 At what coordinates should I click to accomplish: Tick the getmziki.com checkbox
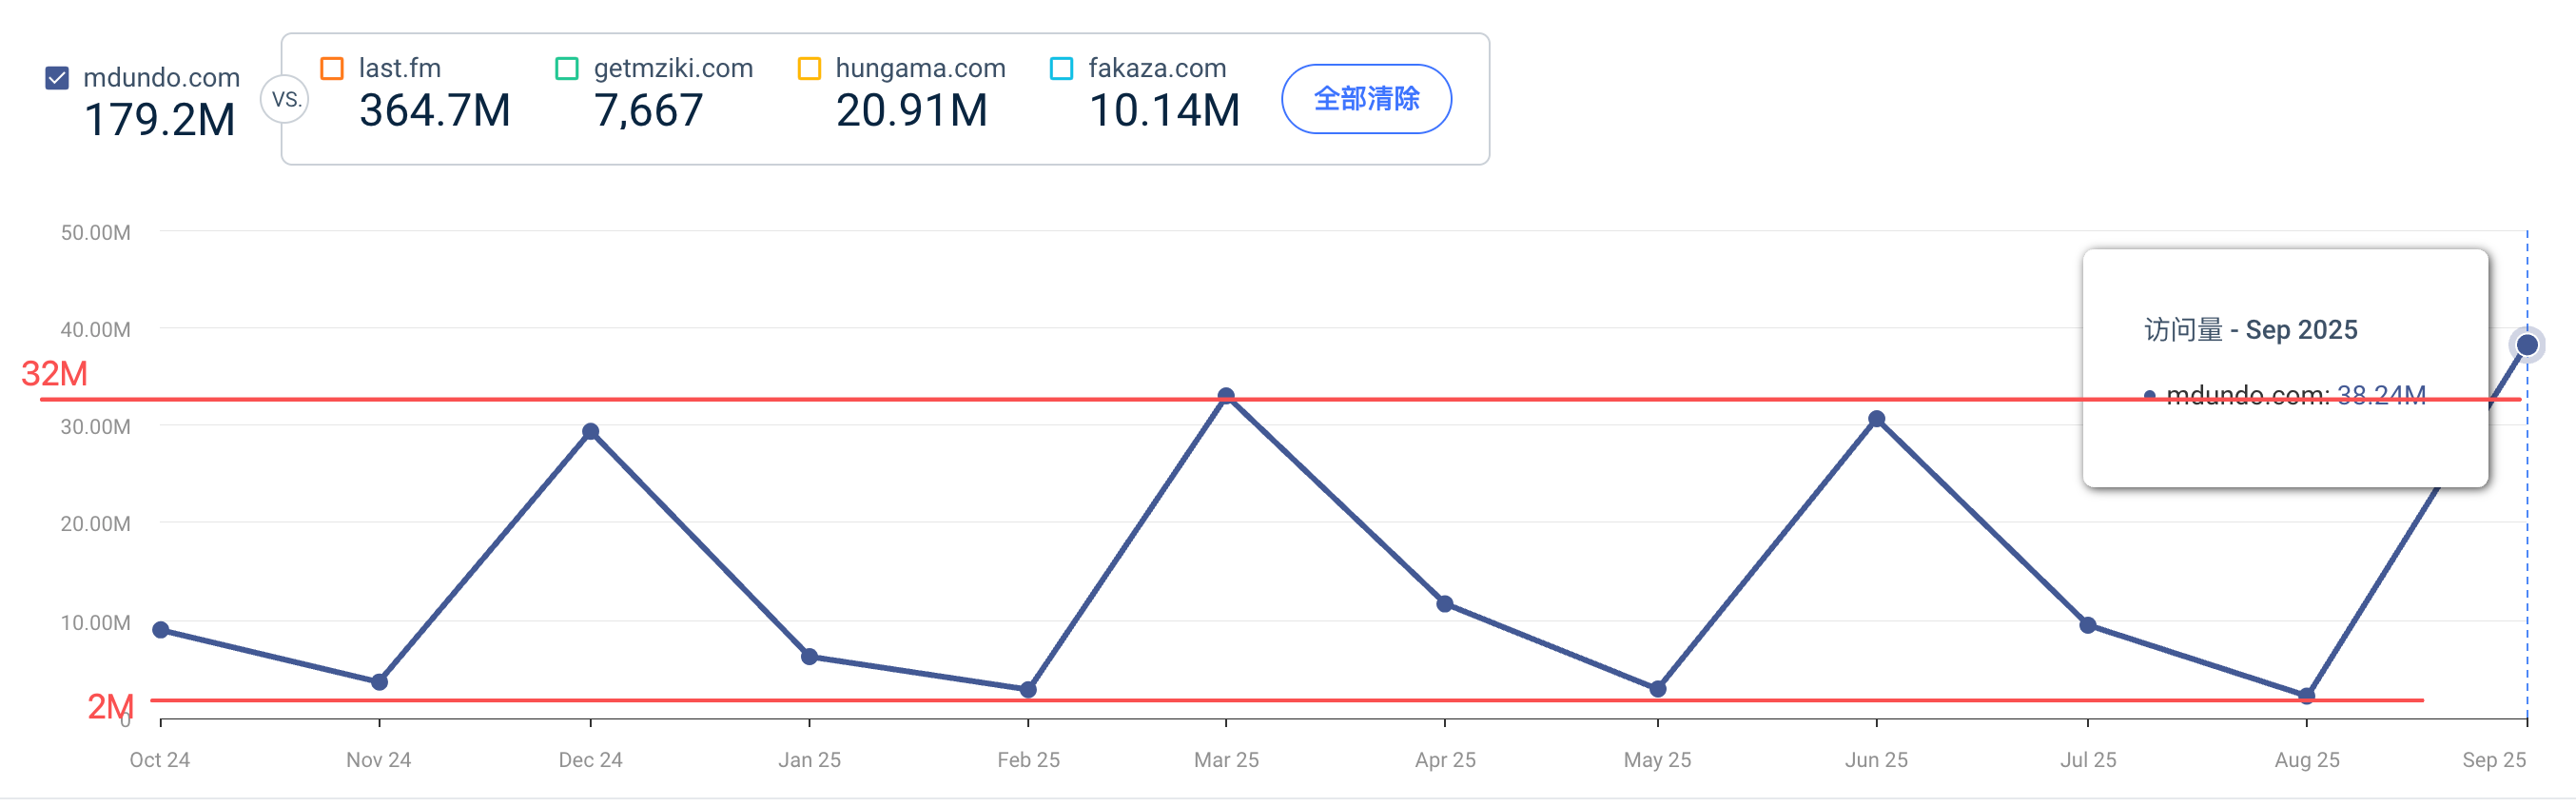[x=567, y=68]
